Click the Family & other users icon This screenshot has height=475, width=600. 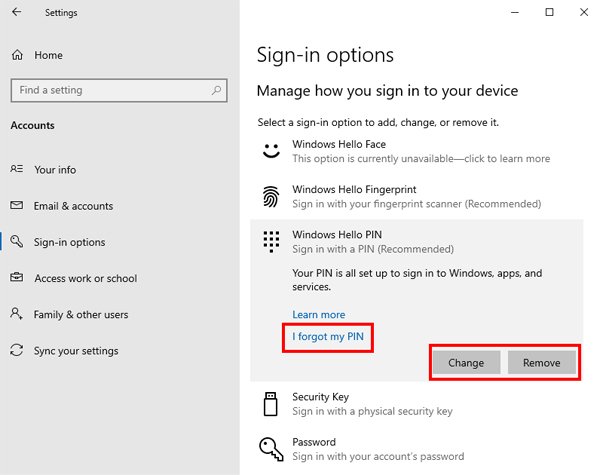point(17,314)
